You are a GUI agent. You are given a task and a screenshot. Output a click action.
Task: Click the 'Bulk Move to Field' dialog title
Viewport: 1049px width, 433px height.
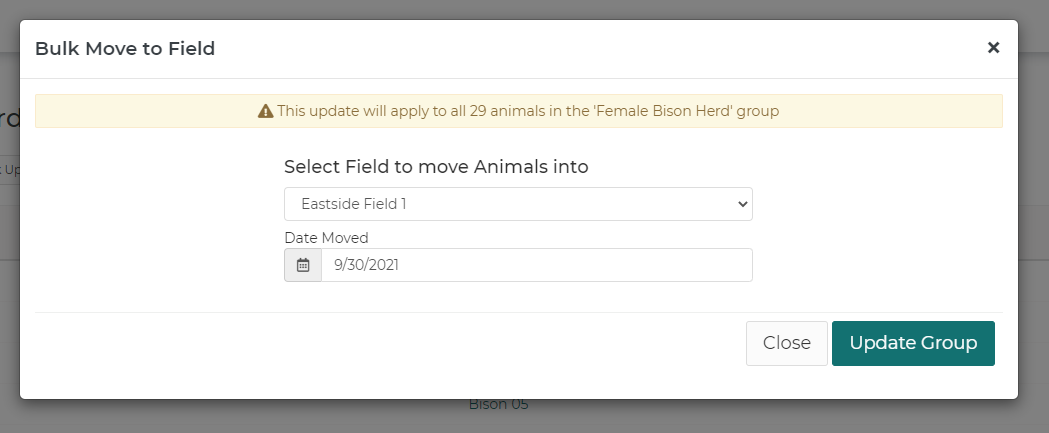click(125, 48)
